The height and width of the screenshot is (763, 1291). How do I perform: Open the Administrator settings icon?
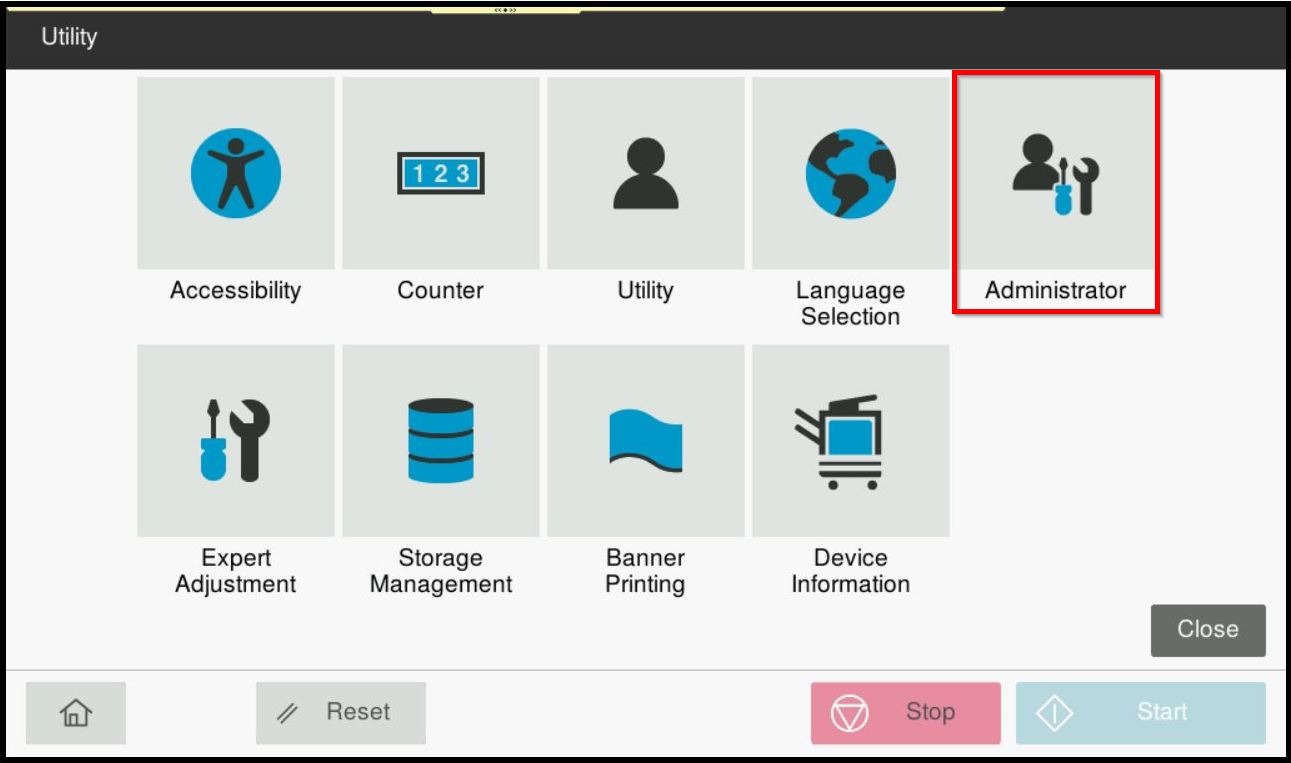[1055, 173]
